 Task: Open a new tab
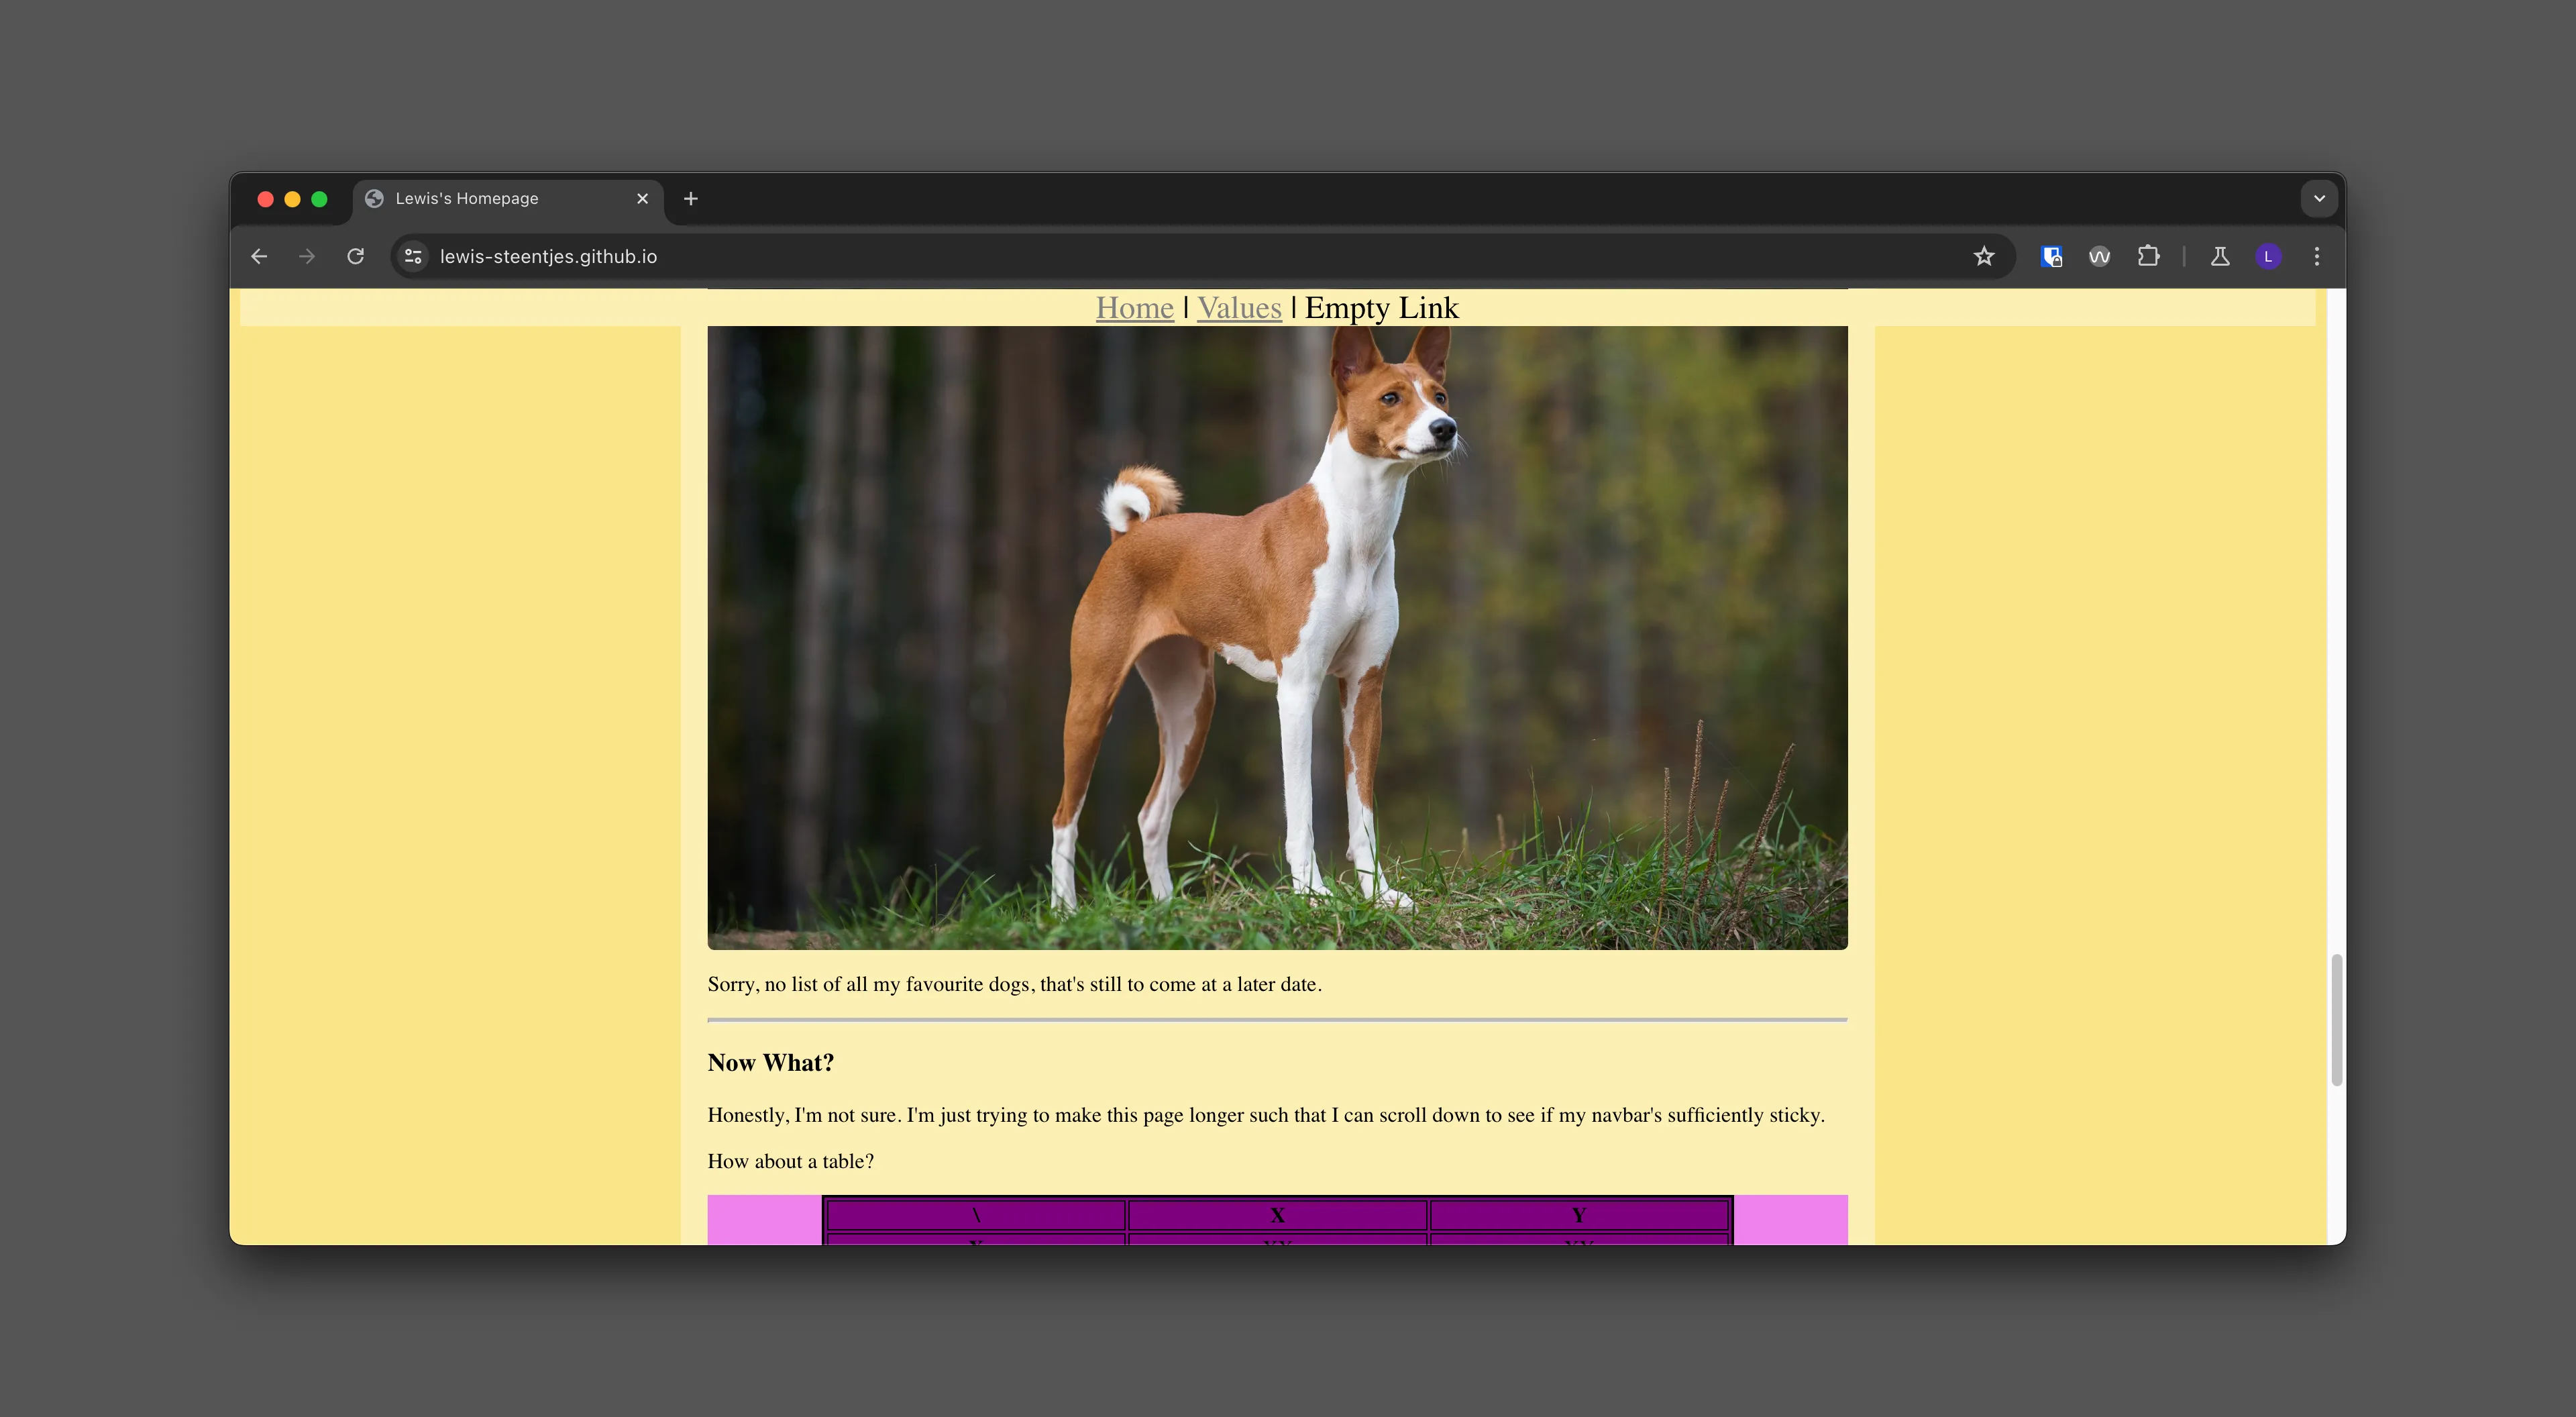pyautogui.click(x=691, y=198)
